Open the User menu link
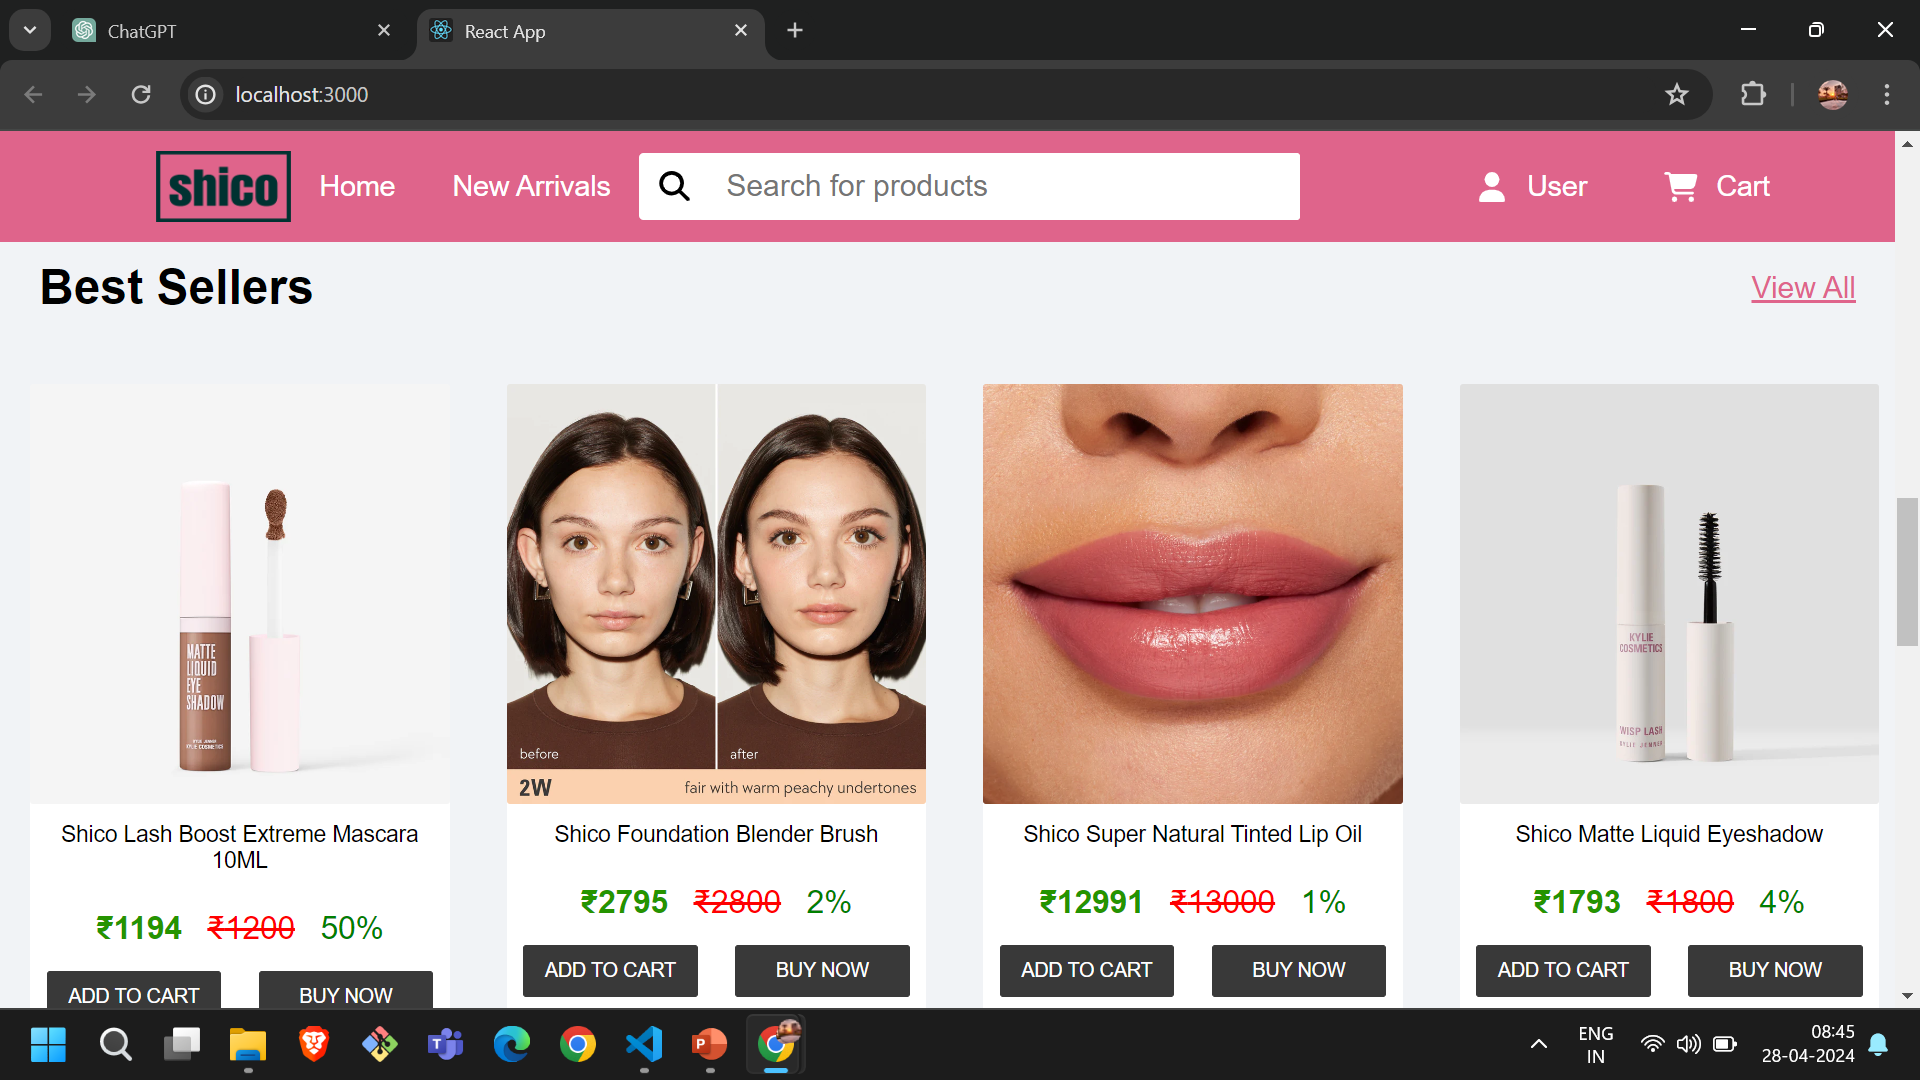Image resolution: width=1920 pixels, height=1080 pixels. pos(1557,186)
